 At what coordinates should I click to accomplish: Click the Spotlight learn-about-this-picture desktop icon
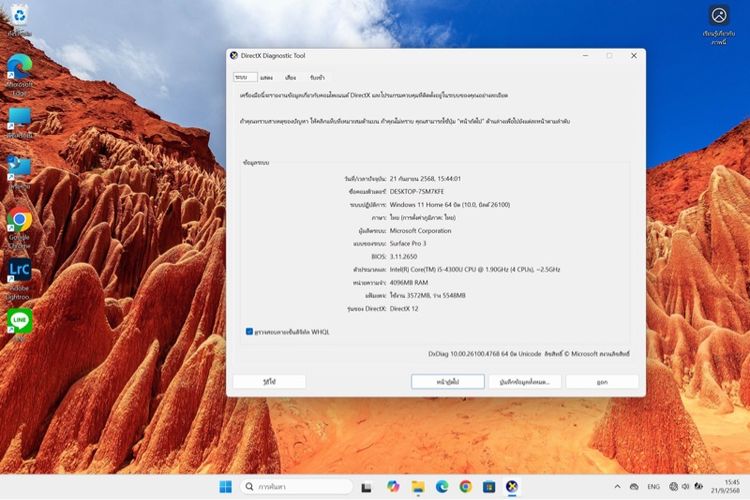pos(719,24)
